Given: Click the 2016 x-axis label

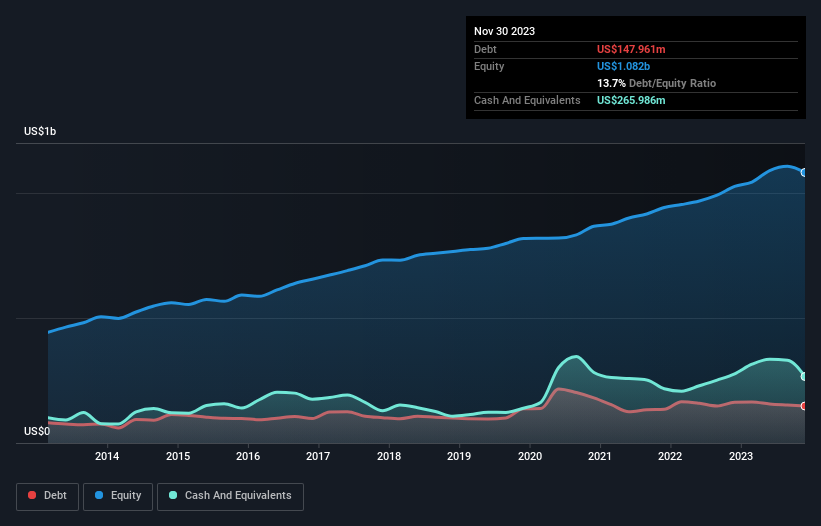Looking at the screenshot, I should tap(248, 456).
